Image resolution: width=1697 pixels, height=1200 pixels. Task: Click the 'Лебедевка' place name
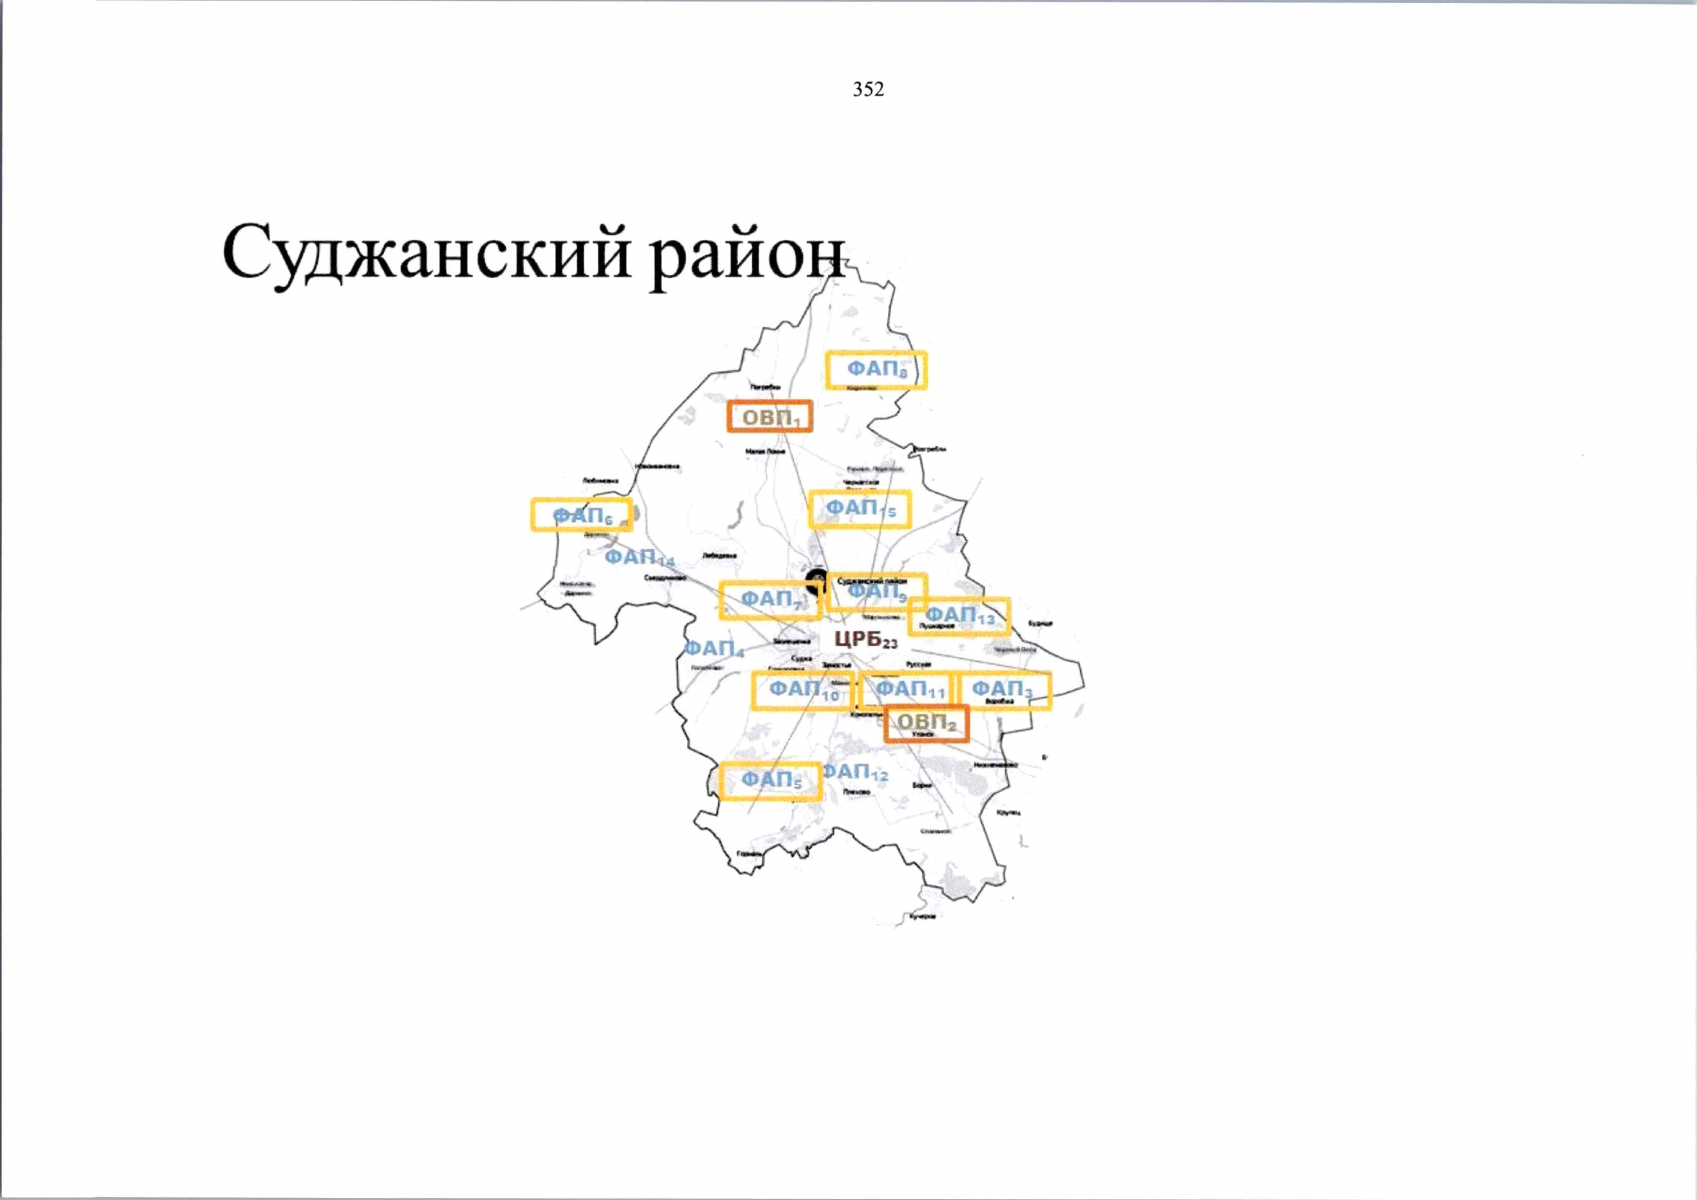point(719,555)
